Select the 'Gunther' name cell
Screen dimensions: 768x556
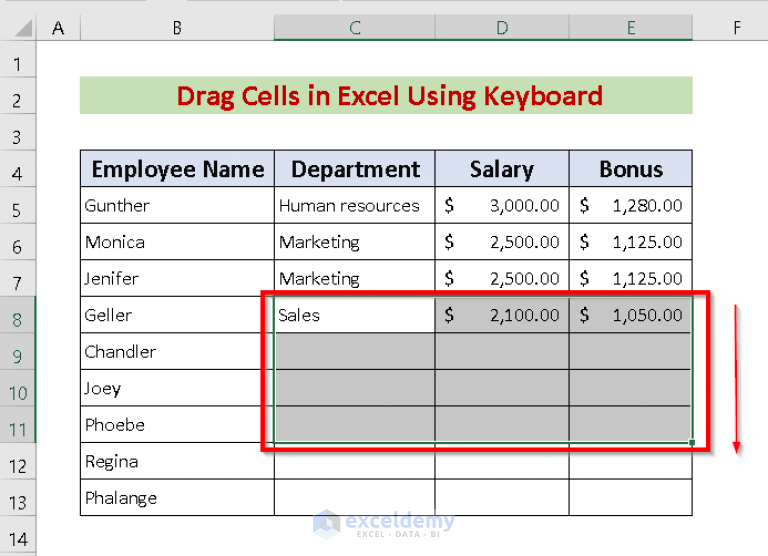(x=177, y=206)
